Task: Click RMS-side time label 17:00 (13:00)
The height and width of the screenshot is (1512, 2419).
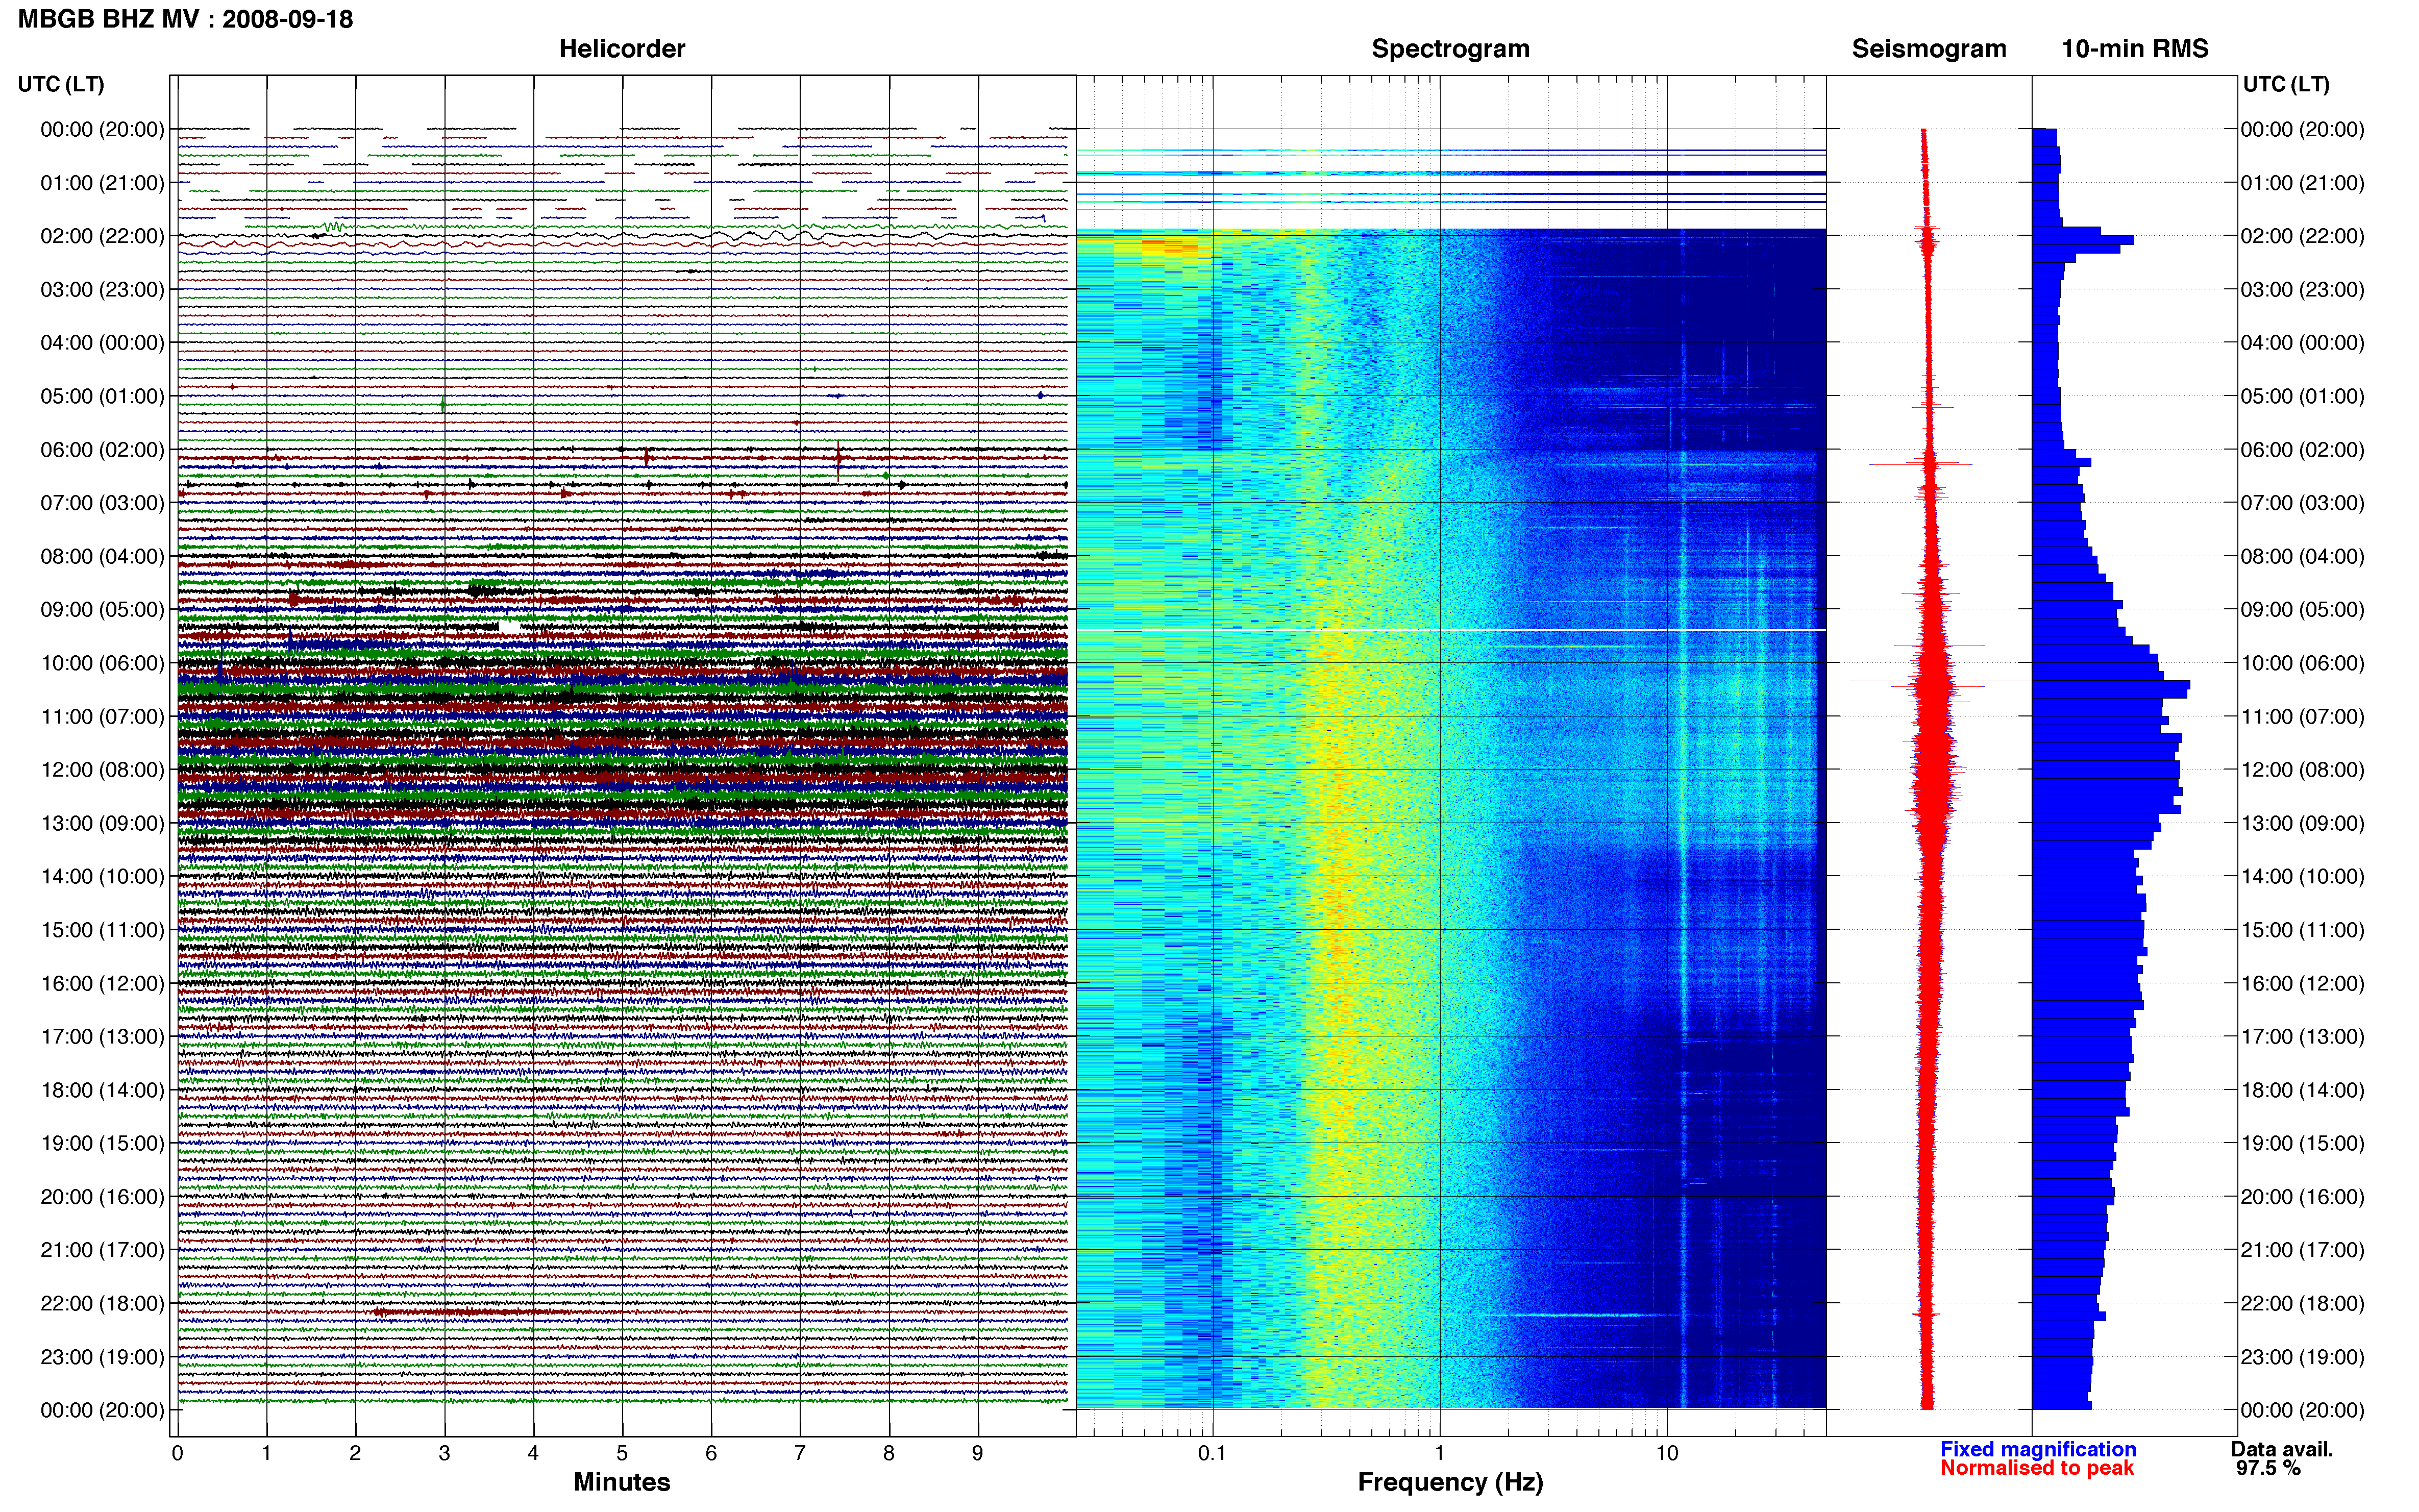Action: [x=2302, y=1037]
